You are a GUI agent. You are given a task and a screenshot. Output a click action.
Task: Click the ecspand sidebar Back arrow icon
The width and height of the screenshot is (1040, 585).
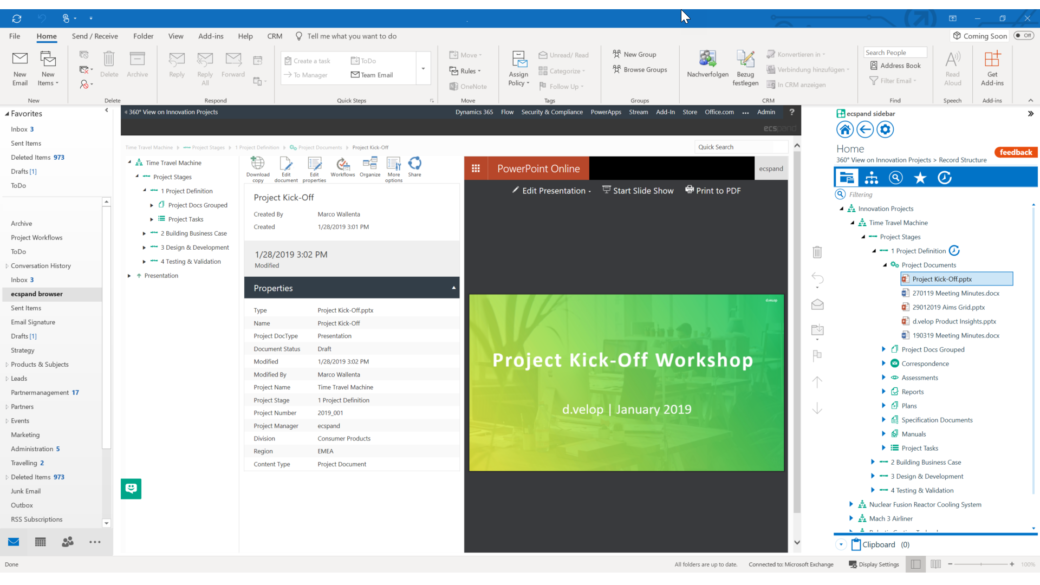tap(865, 129)
